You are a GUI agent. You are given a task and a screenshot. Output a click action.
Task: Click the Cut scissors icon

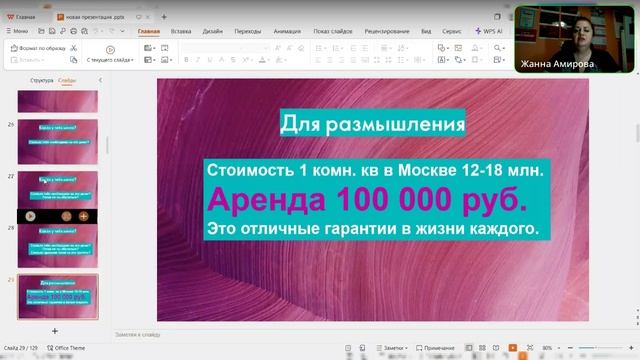coord(73,48)
